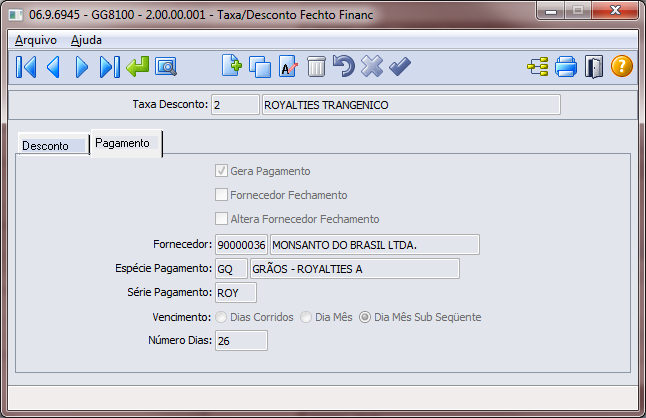Maximize the window
Viewport: 646px width, 418px height.
tap(578, 11)
